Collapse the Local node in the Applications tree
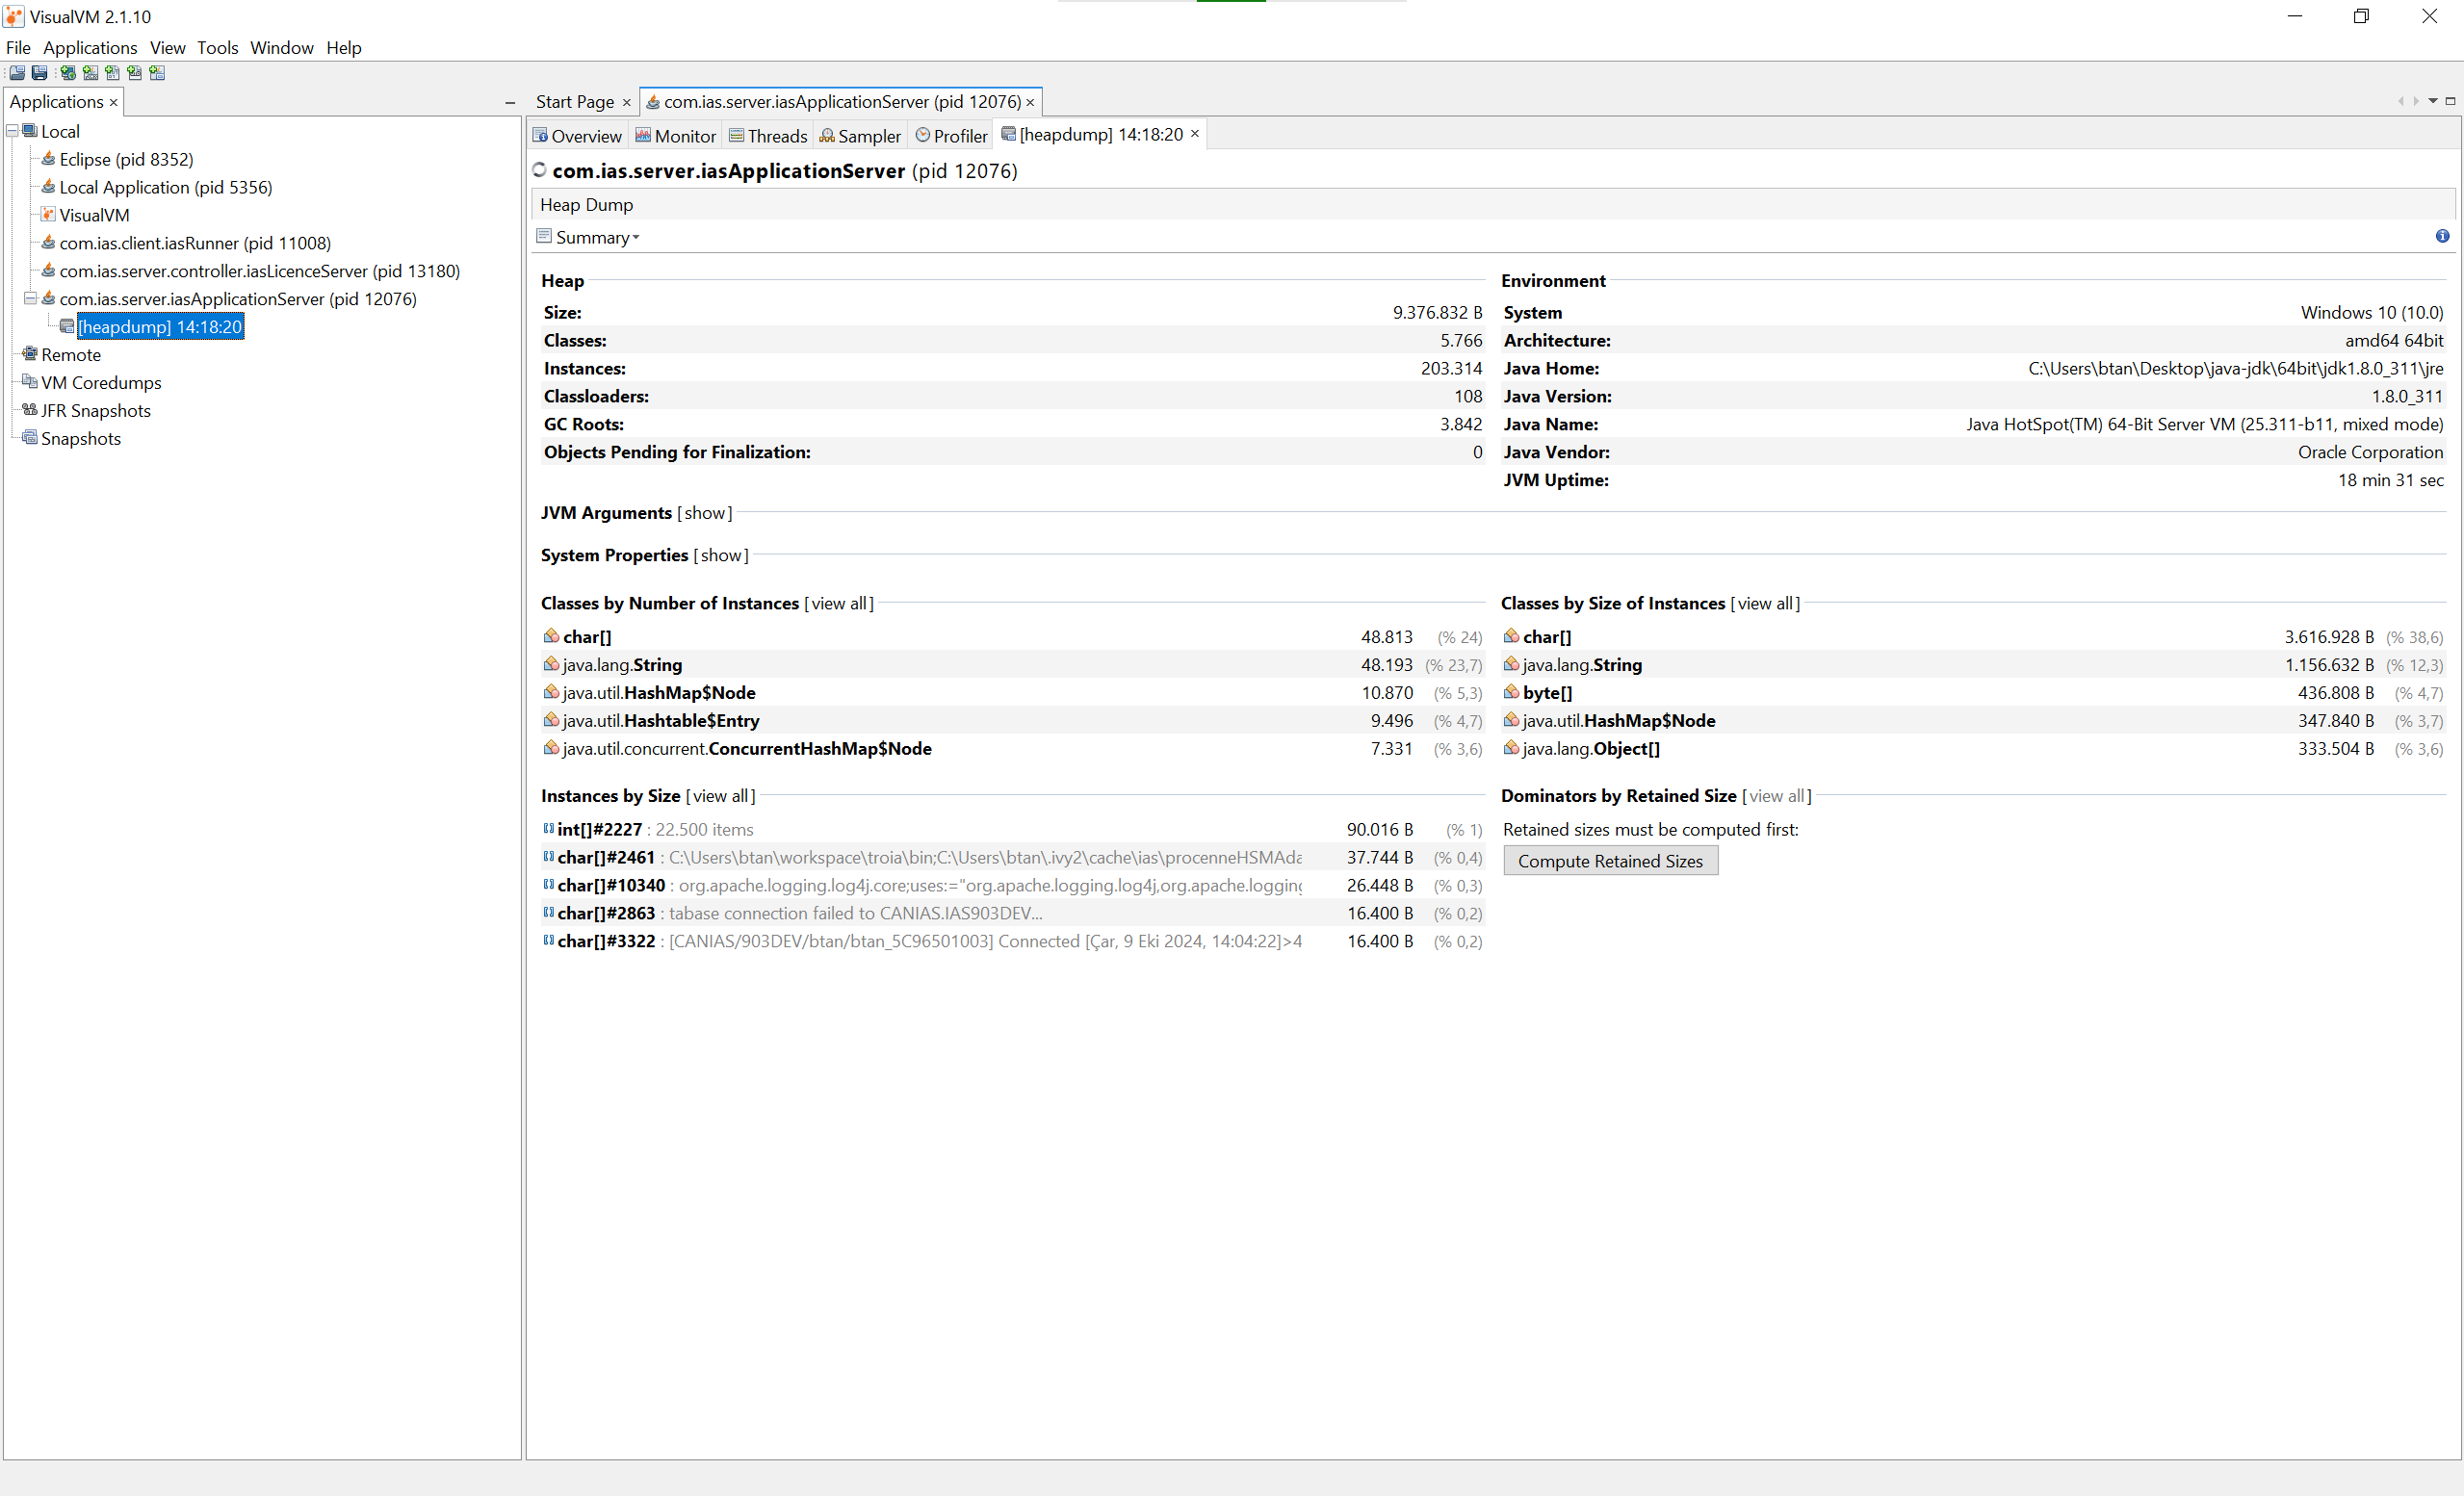The width and height of the screenshot is (2464, 1496). tap(12, 130)
